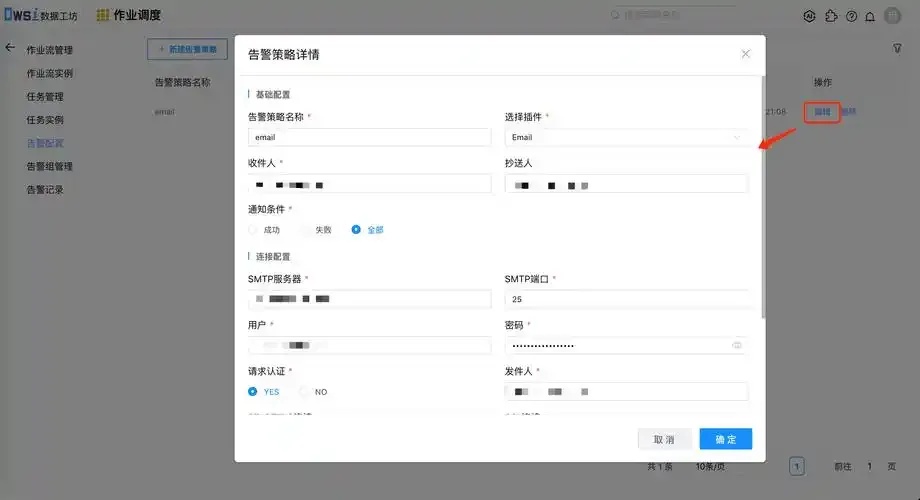Select 全部 notification condition
Image resolution: width=920 pixels, height=500 pixels.
pyautogui.click(x=356, y=229)
